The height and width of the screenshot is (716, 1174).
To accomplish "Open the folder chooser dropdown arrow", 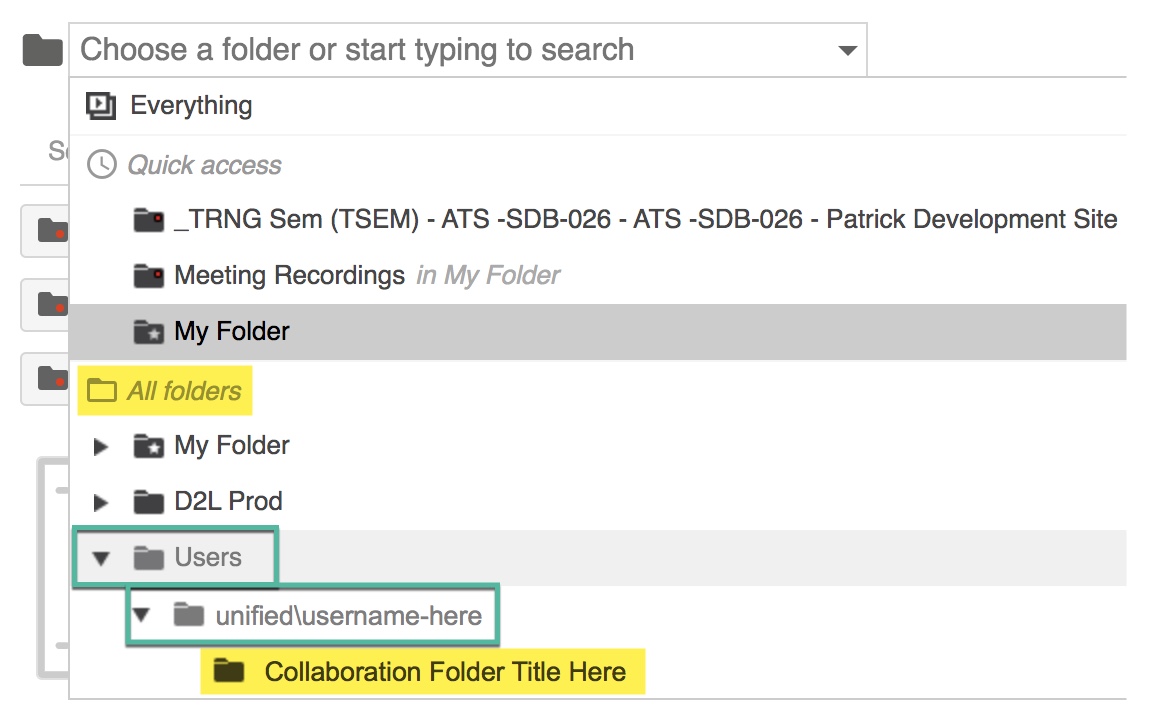I will tap(847, 50).
